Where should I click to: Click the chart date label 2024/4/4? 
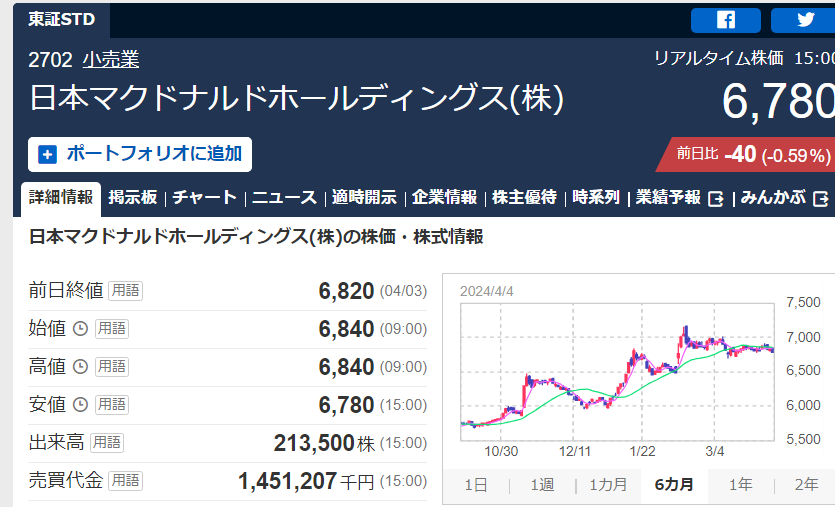487,291
